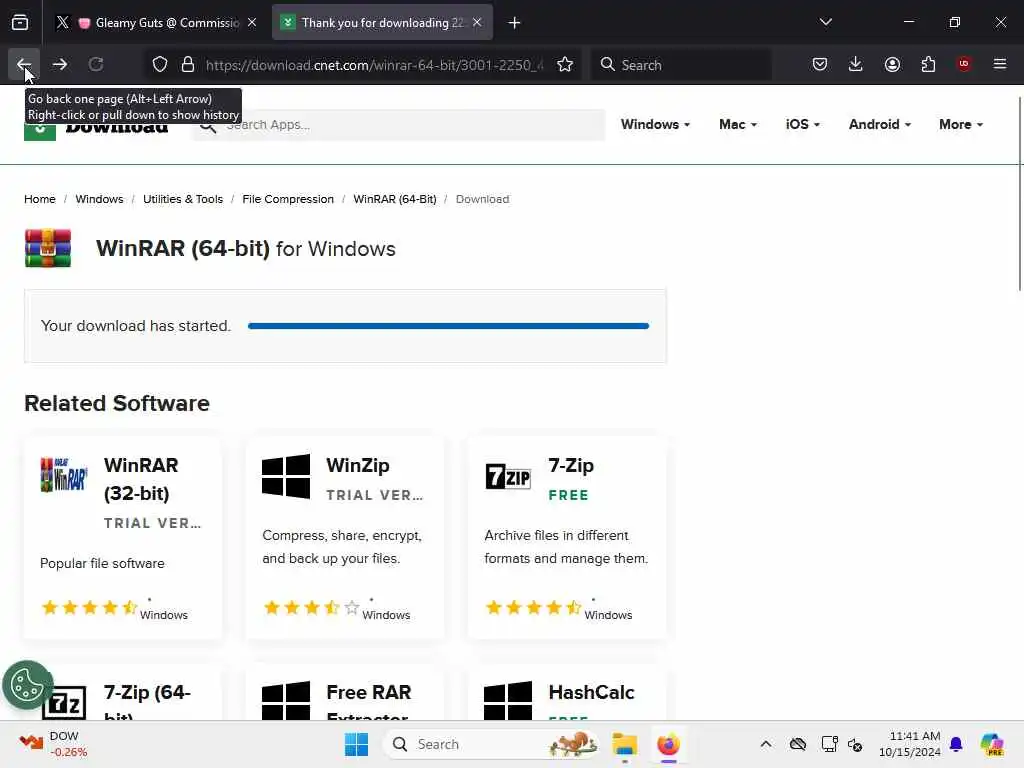
Task: Open the DOW stock widget
Action: click(54, 744)
